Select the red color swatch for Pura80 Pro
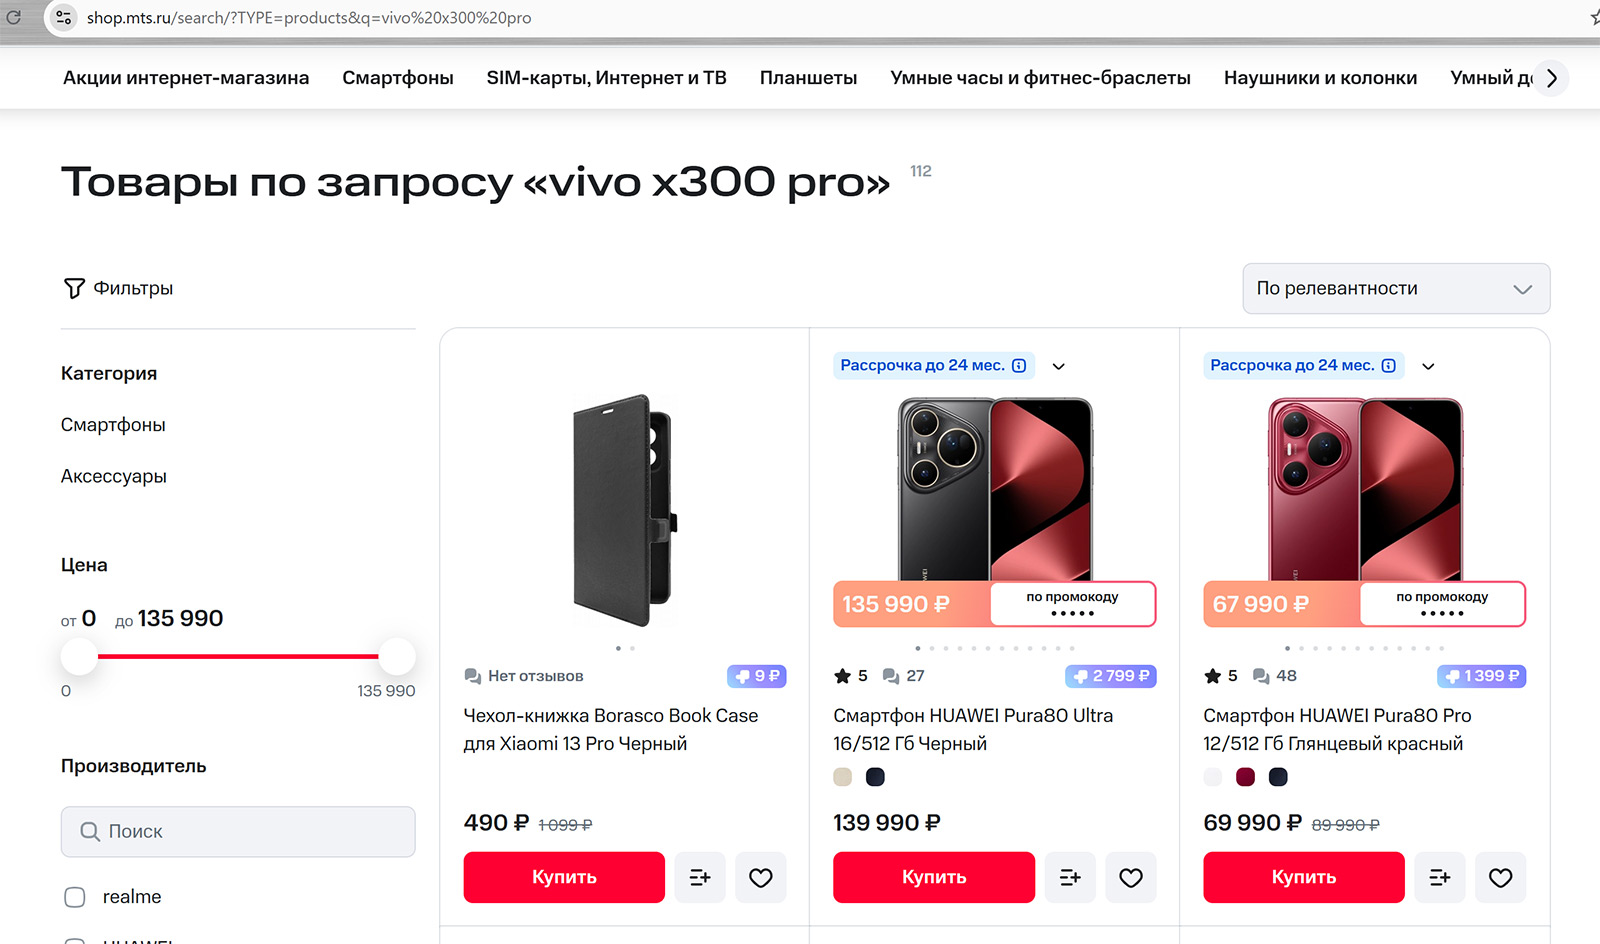Screen dimensions: 1600x944 click(1245, 777)
